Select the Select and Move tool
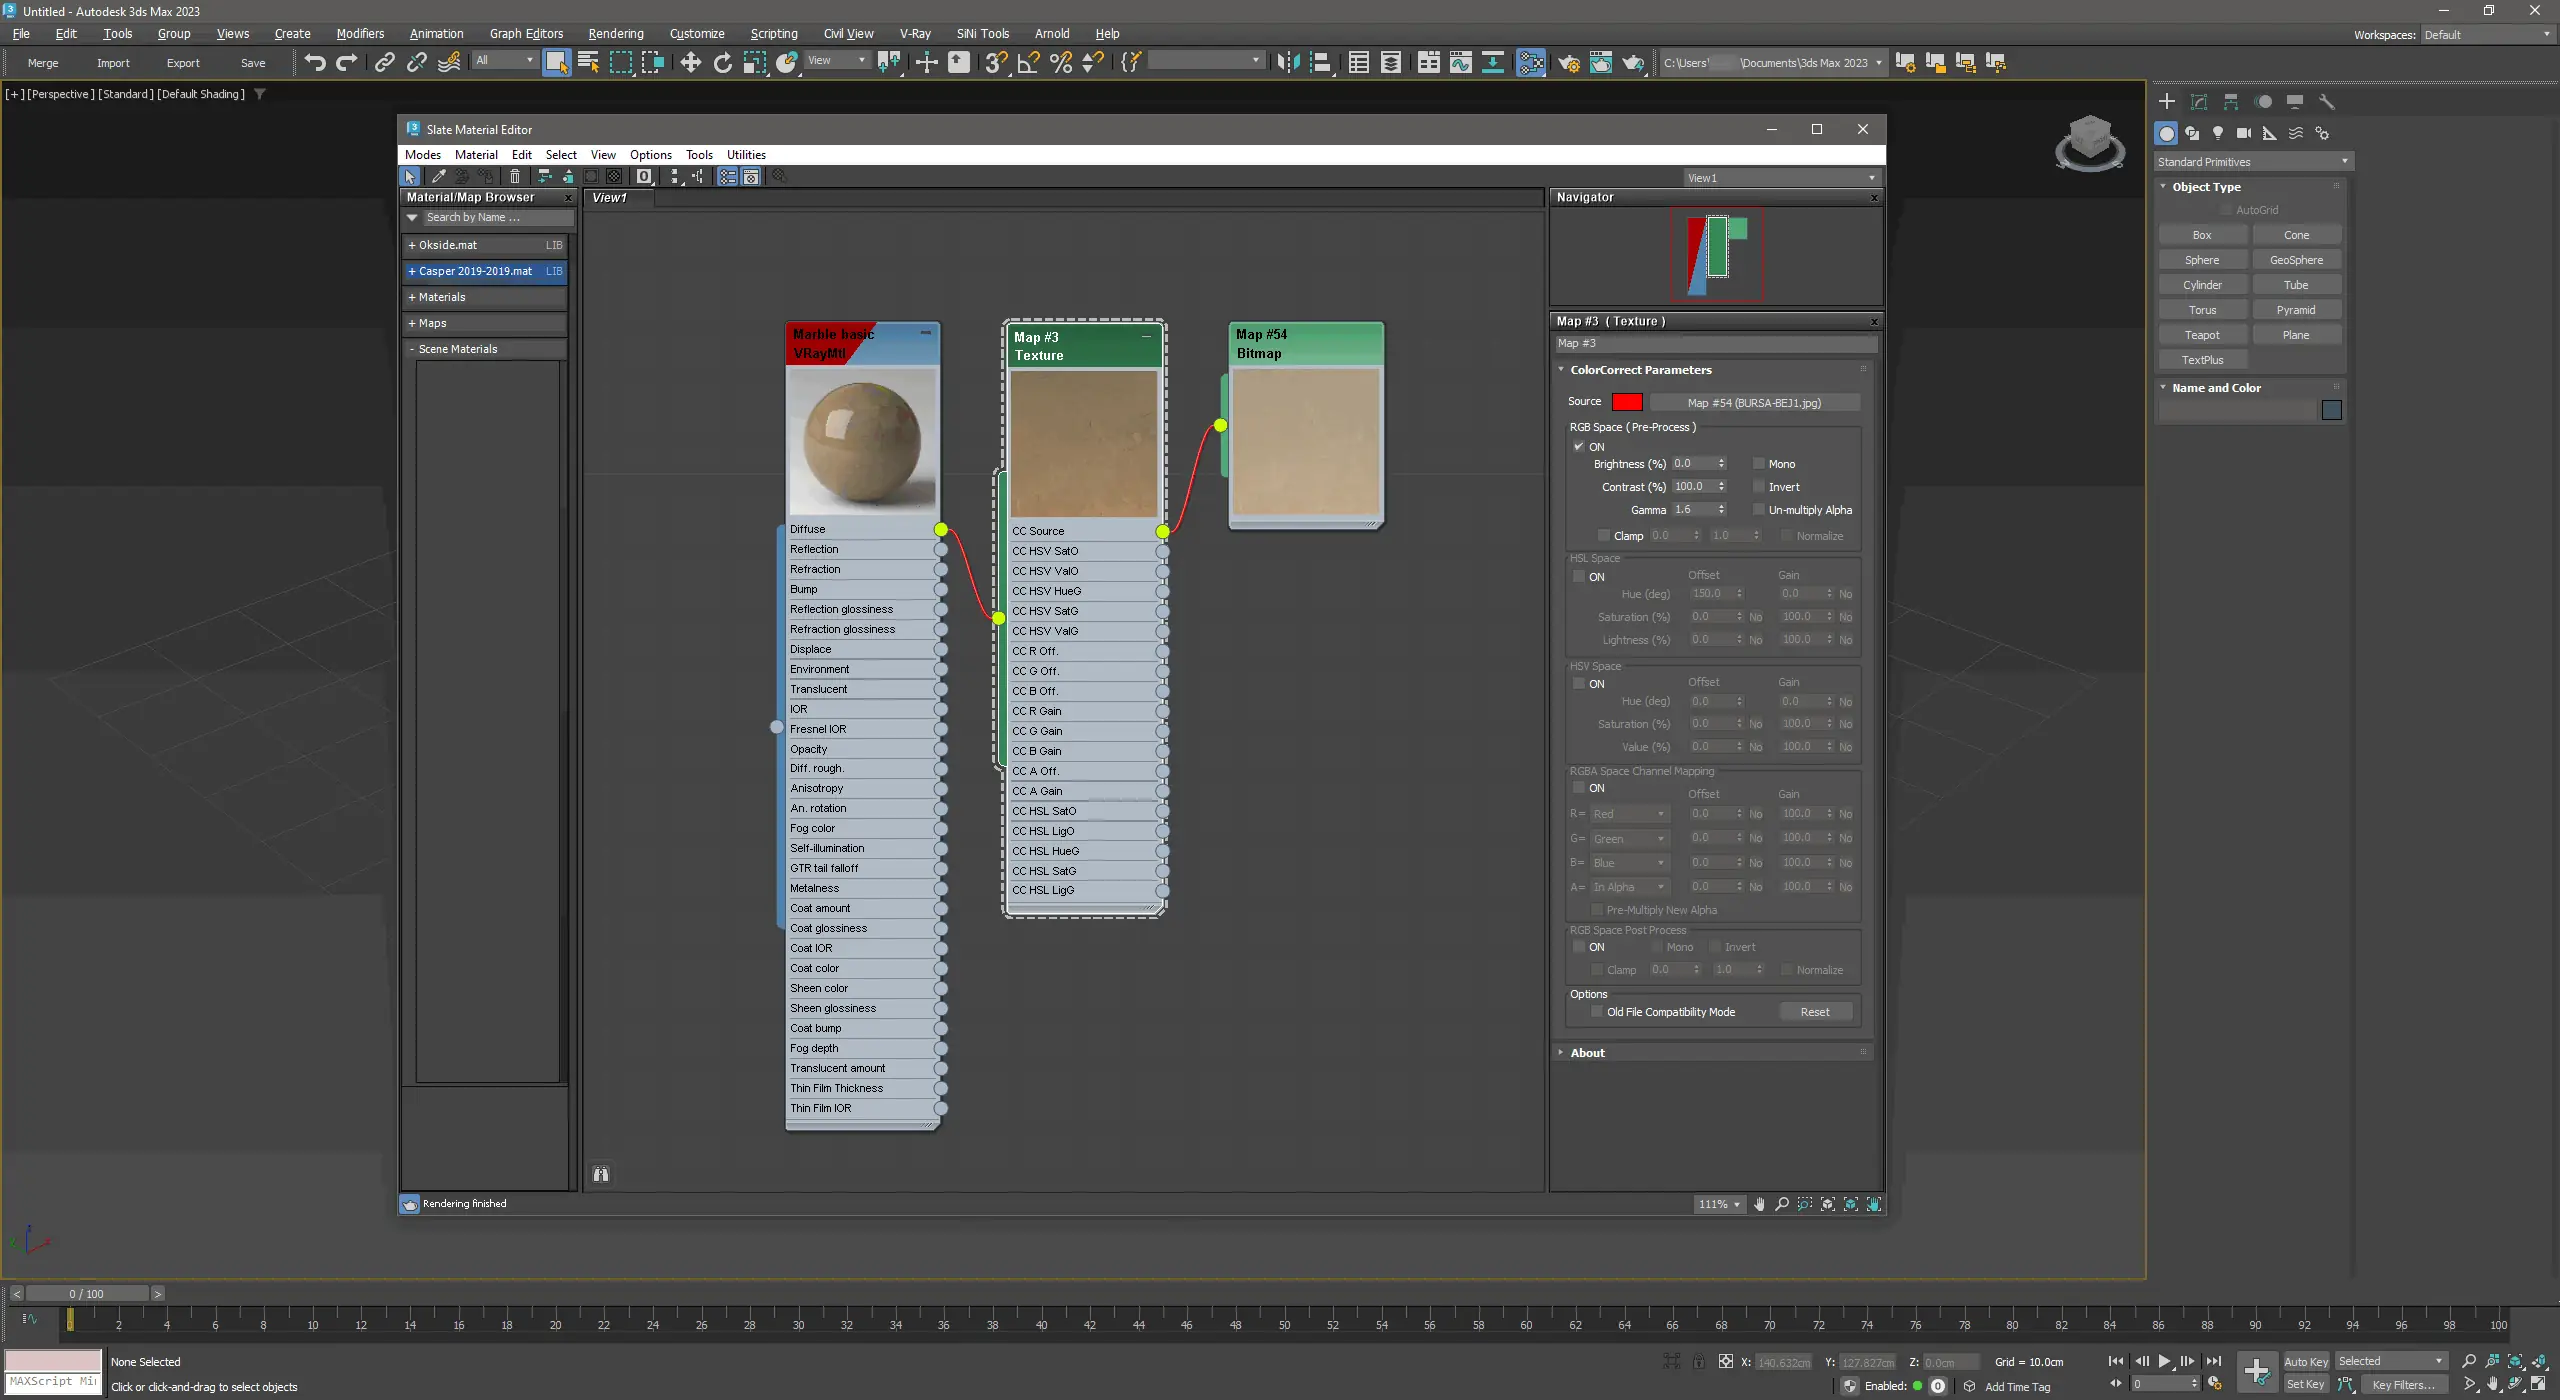 pos(690,62)
